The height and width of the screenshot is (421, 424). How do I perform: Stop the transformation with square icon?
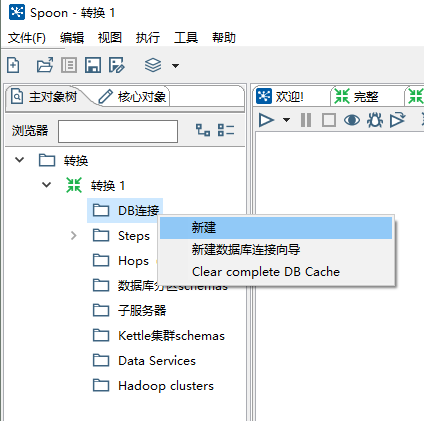(x=329, y=120)
